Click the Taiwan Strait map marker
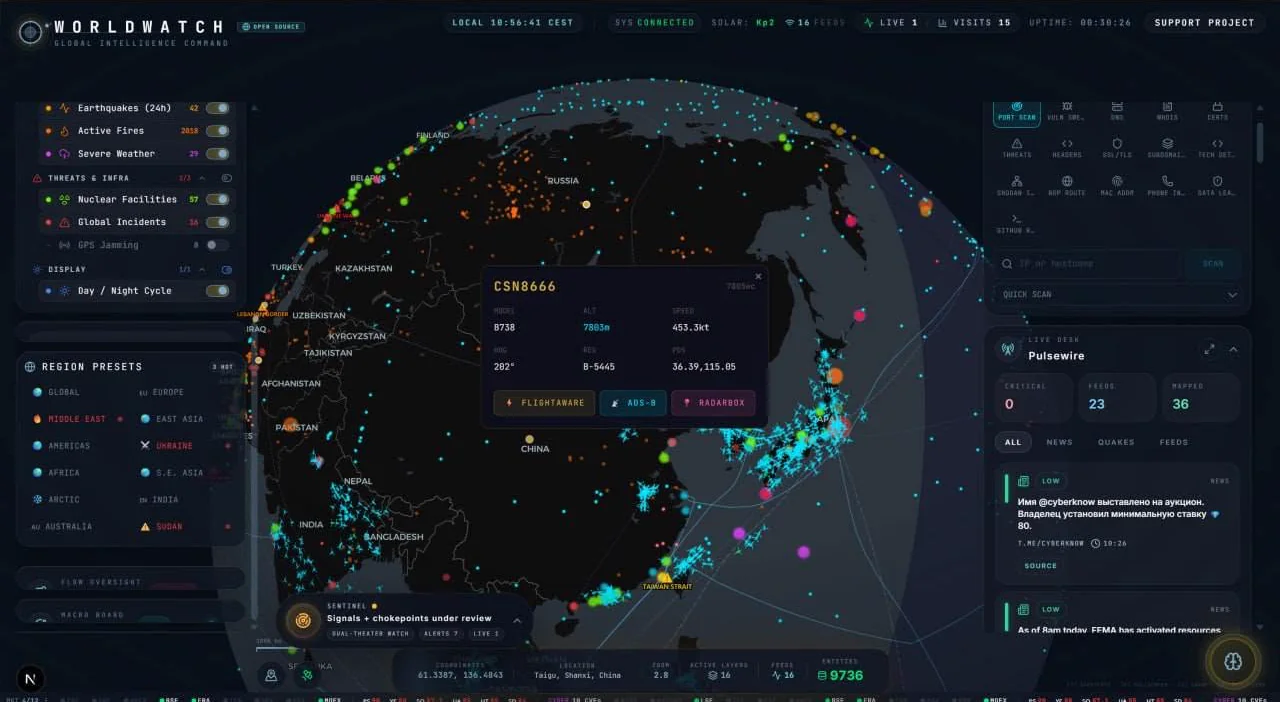Image resolution: width=1280 pixels, height=702 pixels. 664,578
